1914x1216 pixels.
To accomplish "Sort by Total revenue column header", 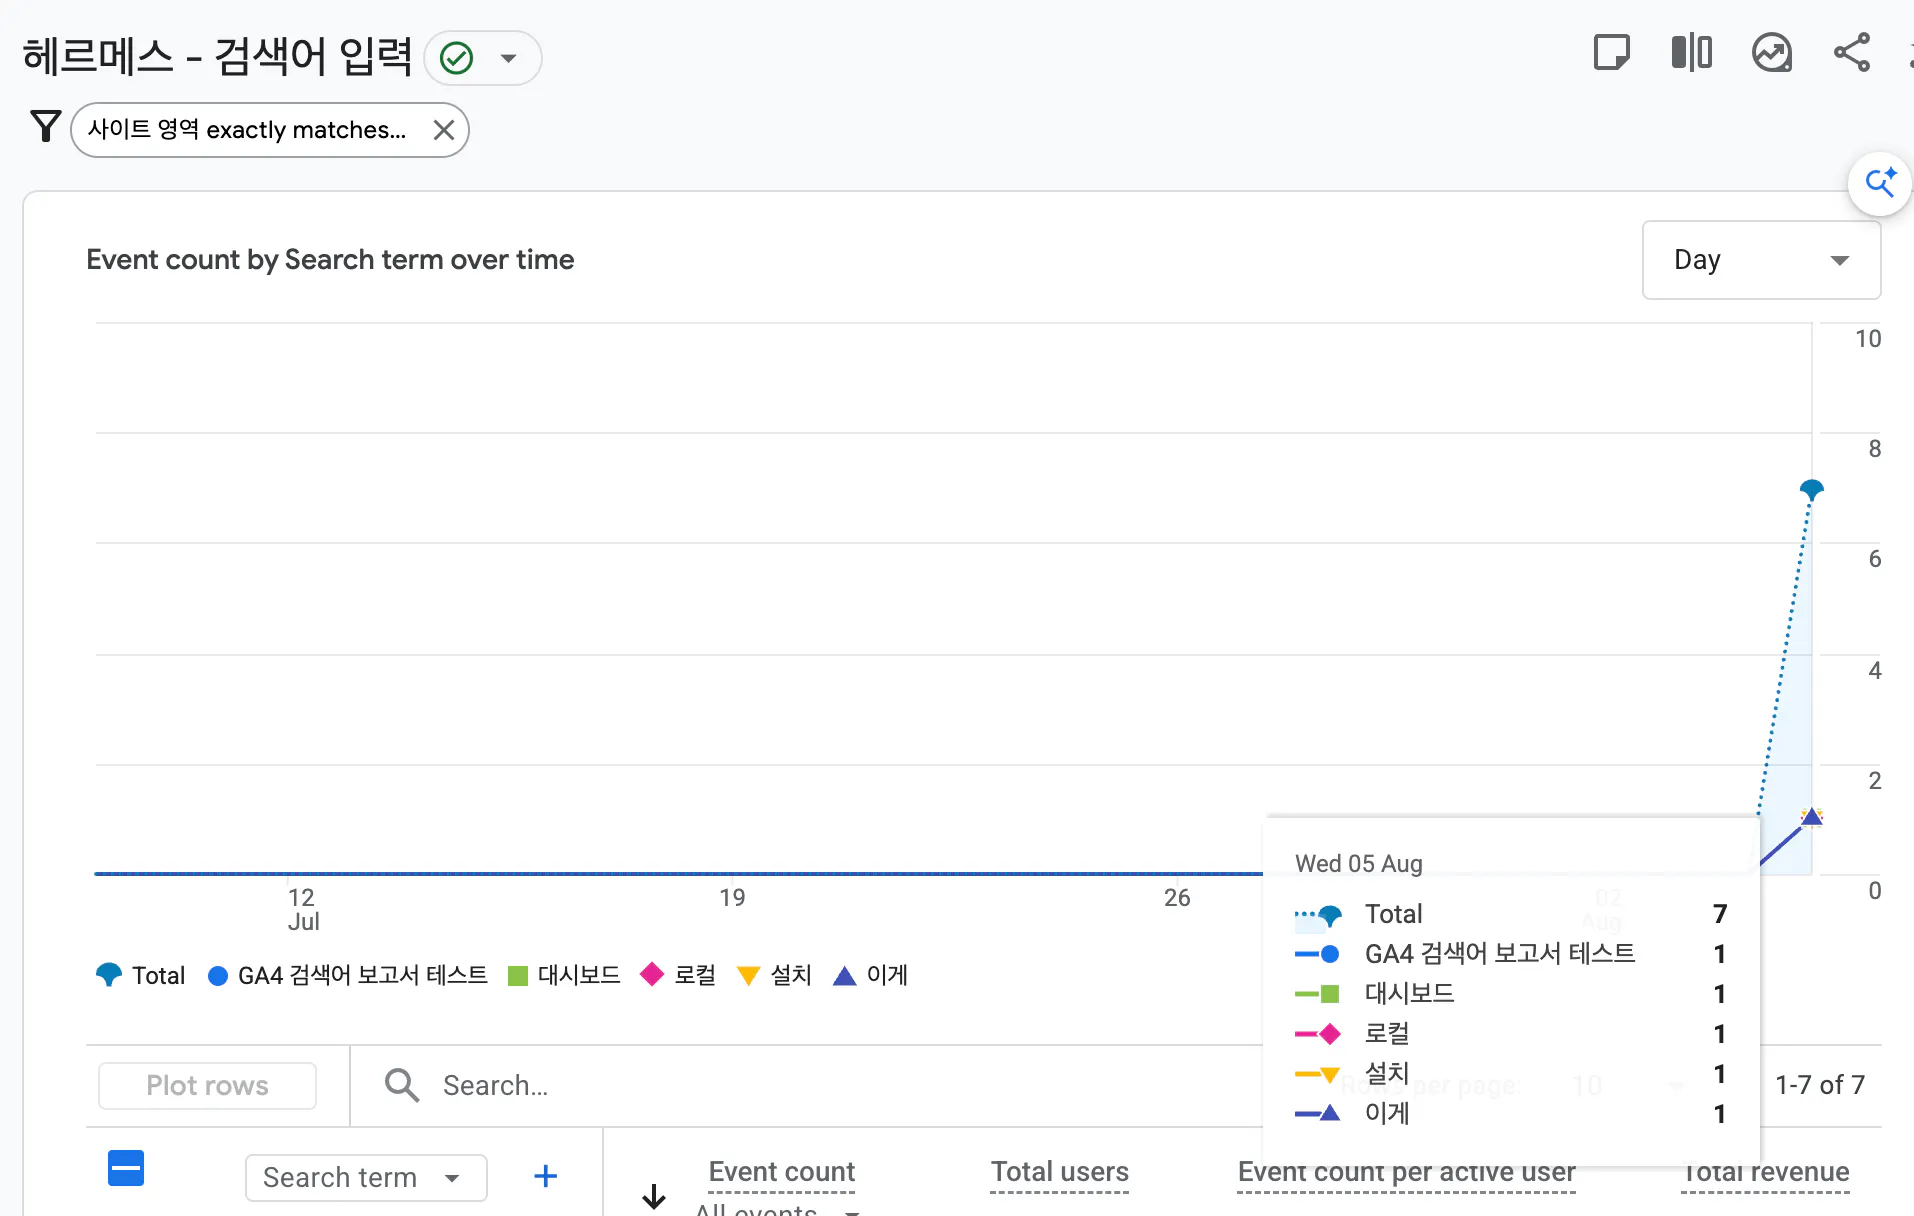I will tap(1766, 1172).
